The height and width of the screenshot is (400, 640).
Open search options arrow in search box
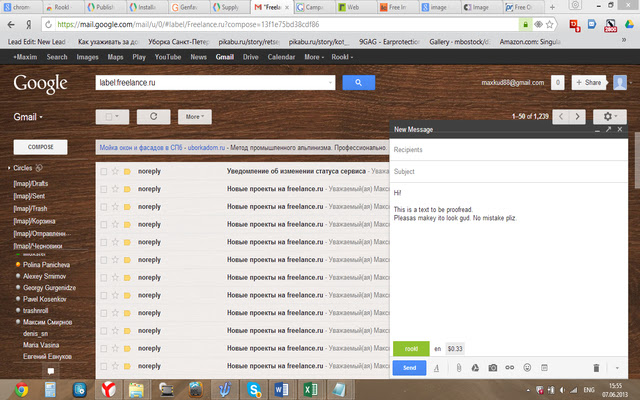tap(330, 82)
